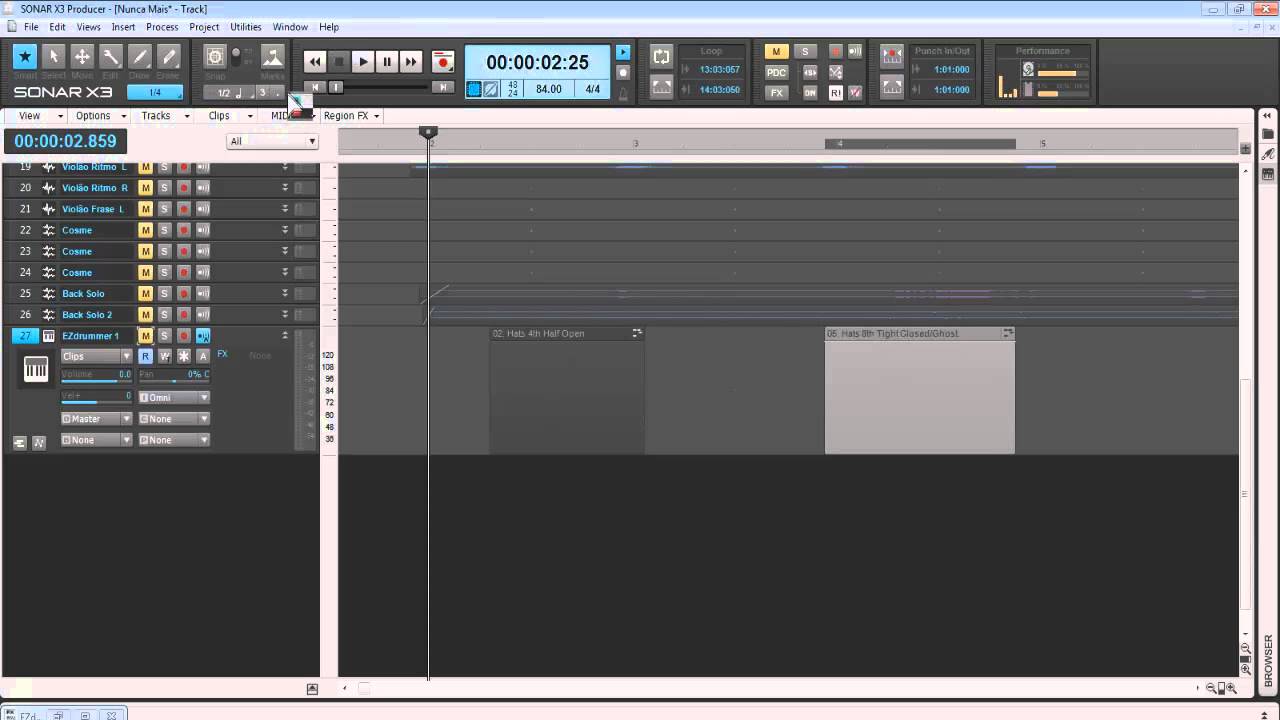
Task: Fast forward the transport
Action: tap(411, 62)
